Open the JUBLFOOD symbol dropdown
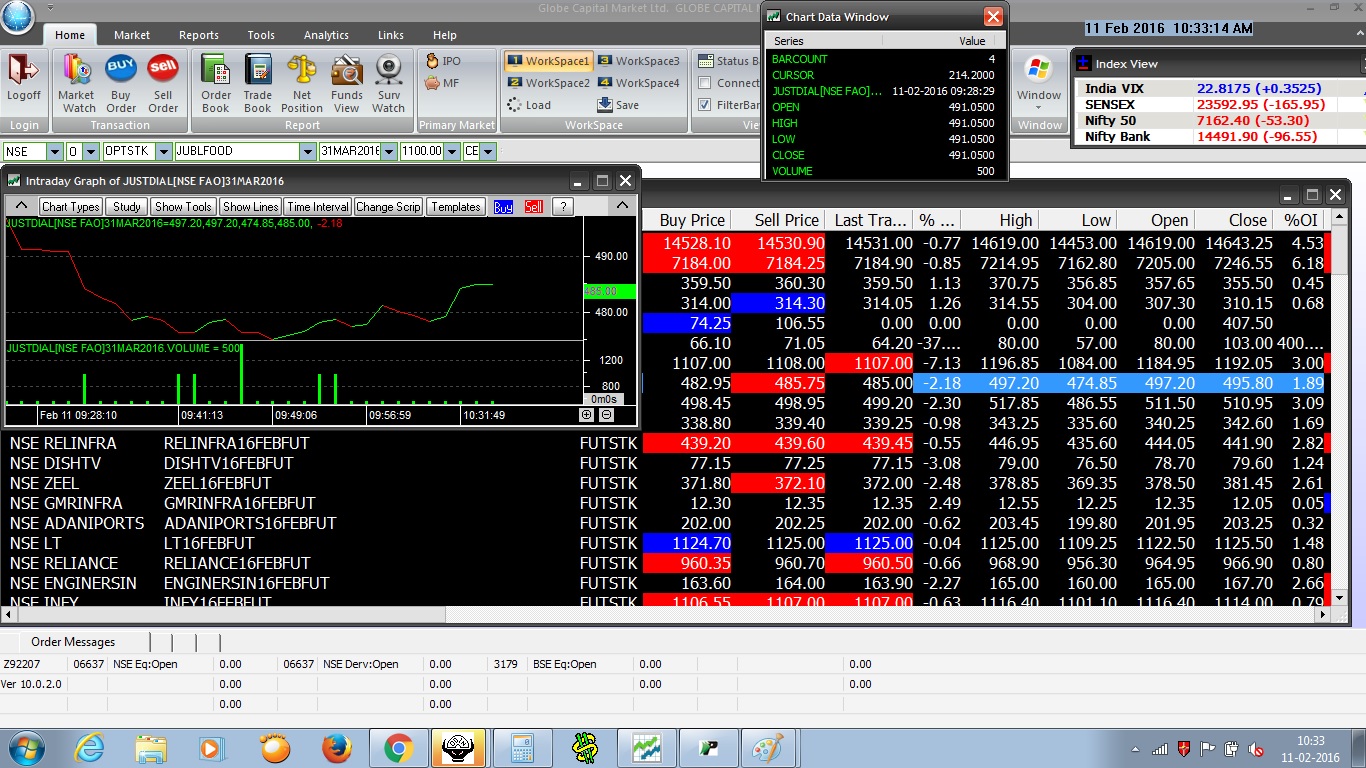 click(x=308, y=152)
